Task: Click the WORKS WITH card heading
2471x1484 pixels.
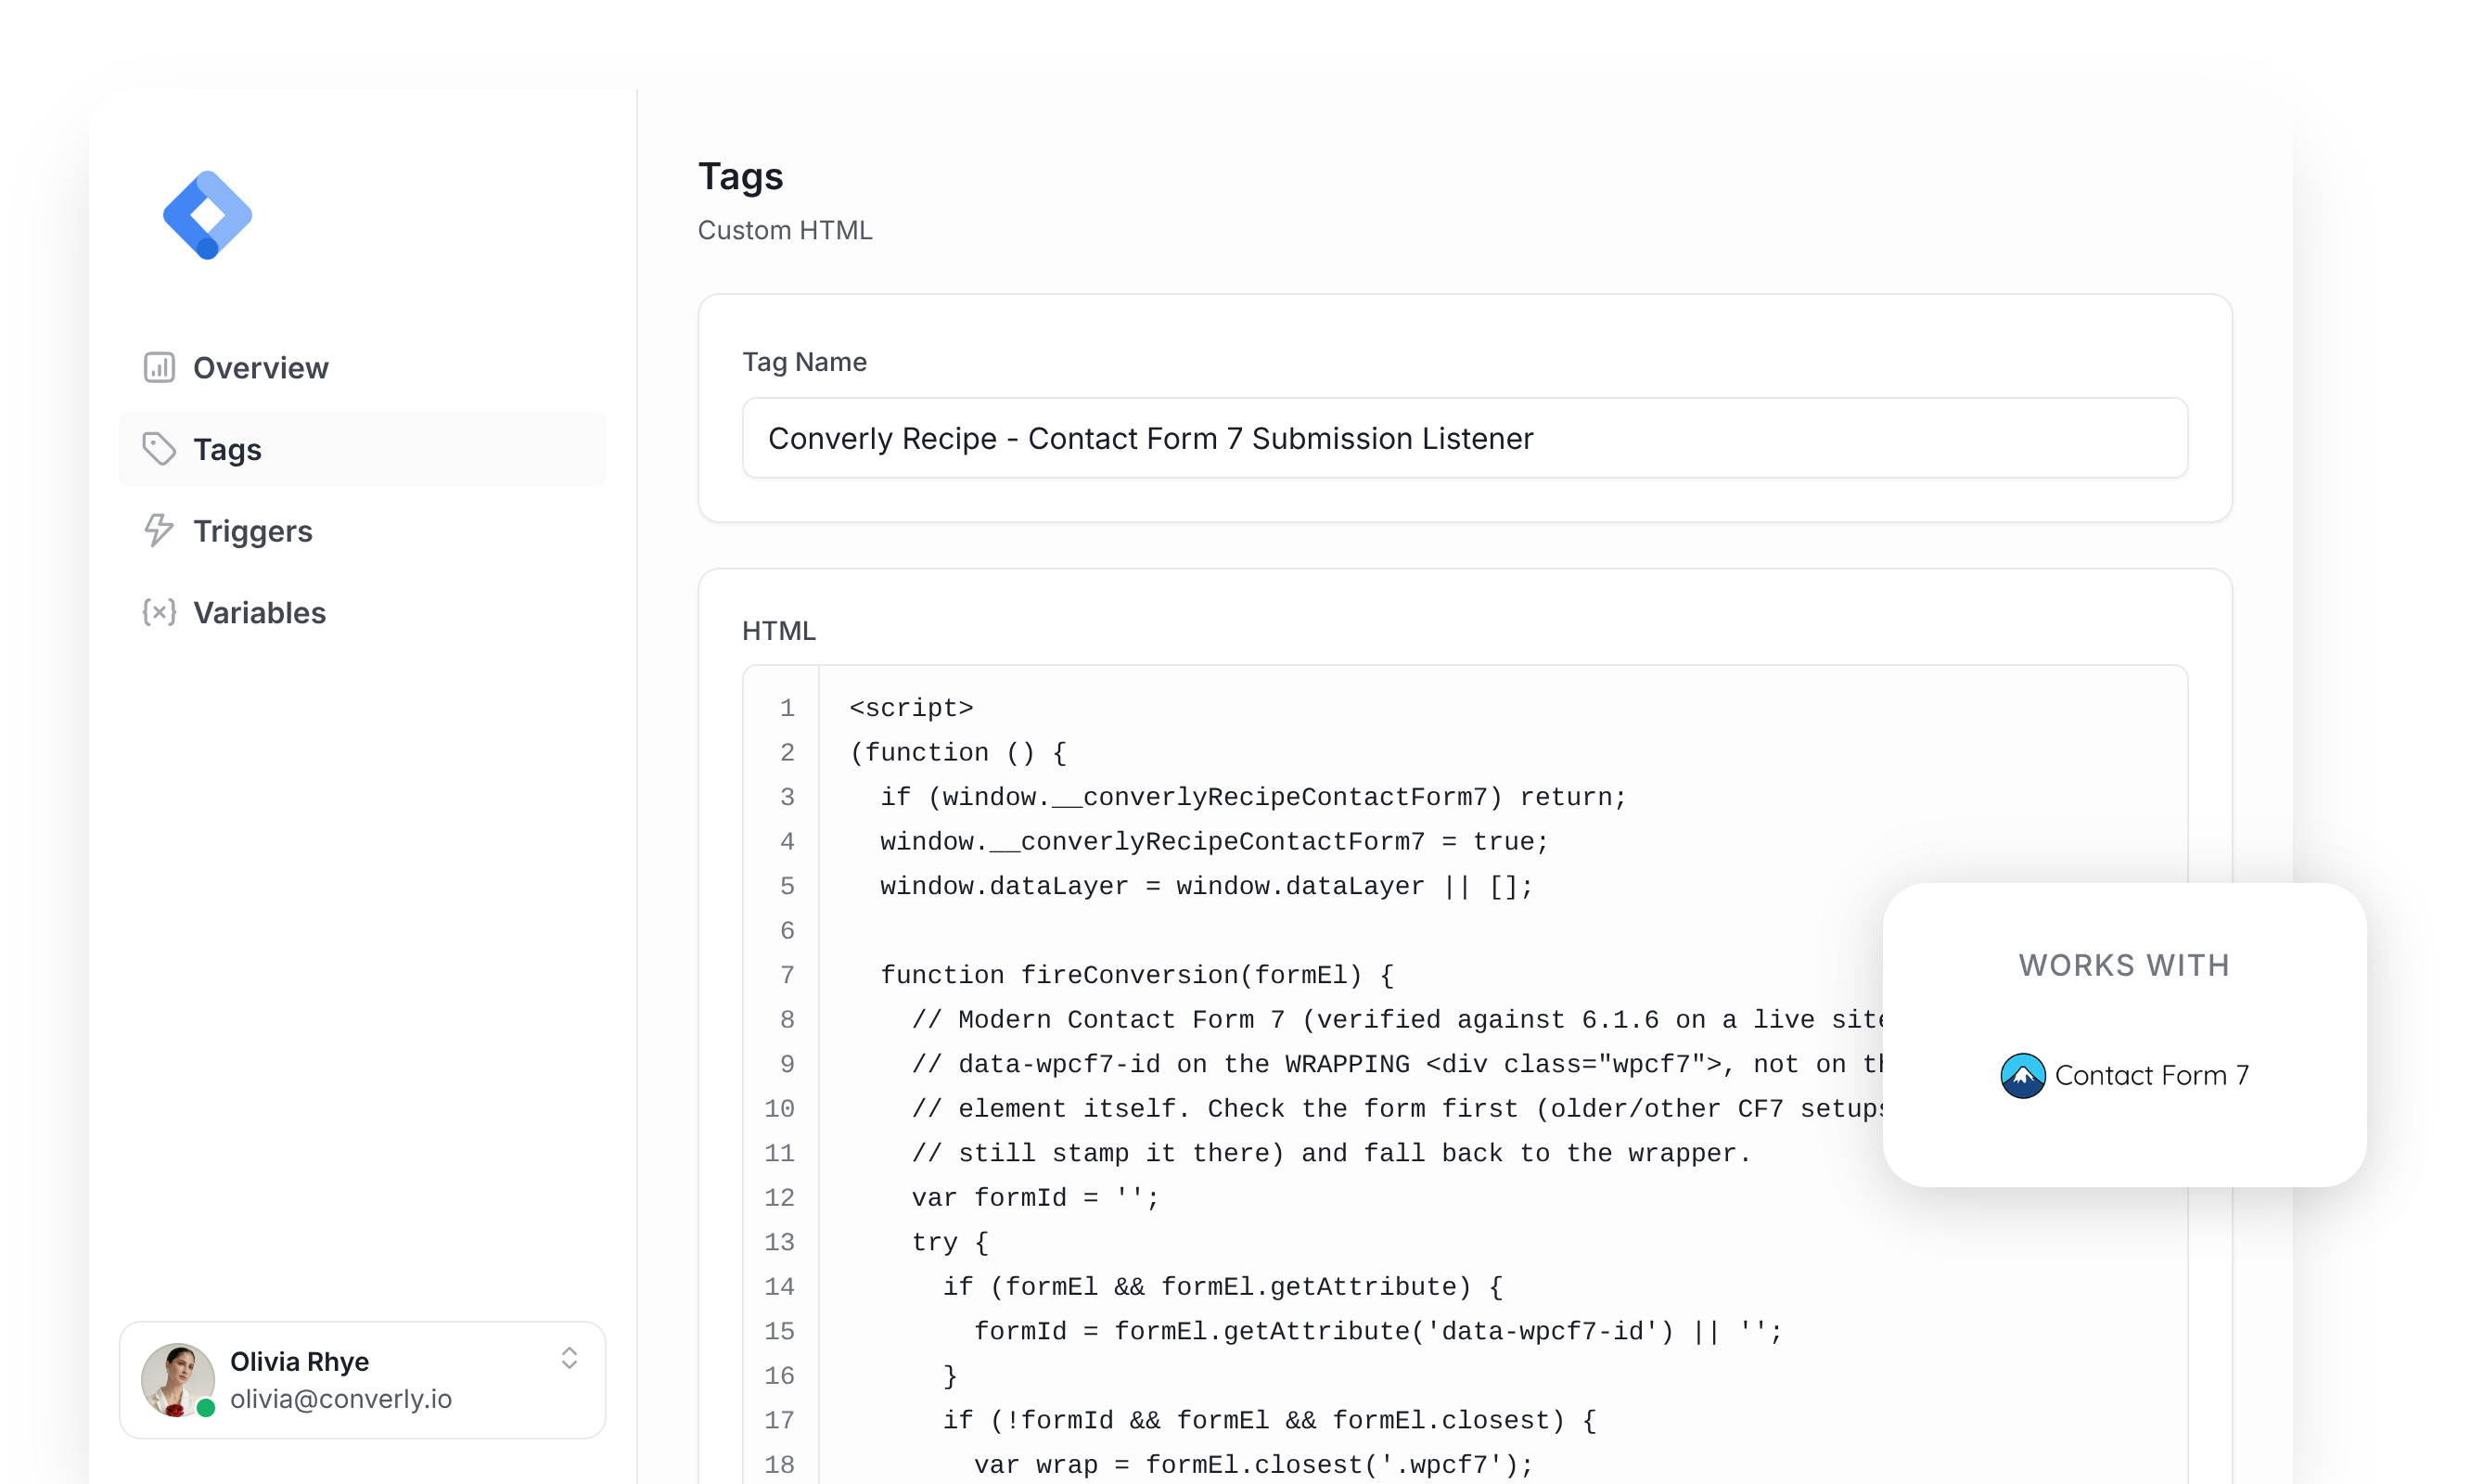Action: 2124,965
